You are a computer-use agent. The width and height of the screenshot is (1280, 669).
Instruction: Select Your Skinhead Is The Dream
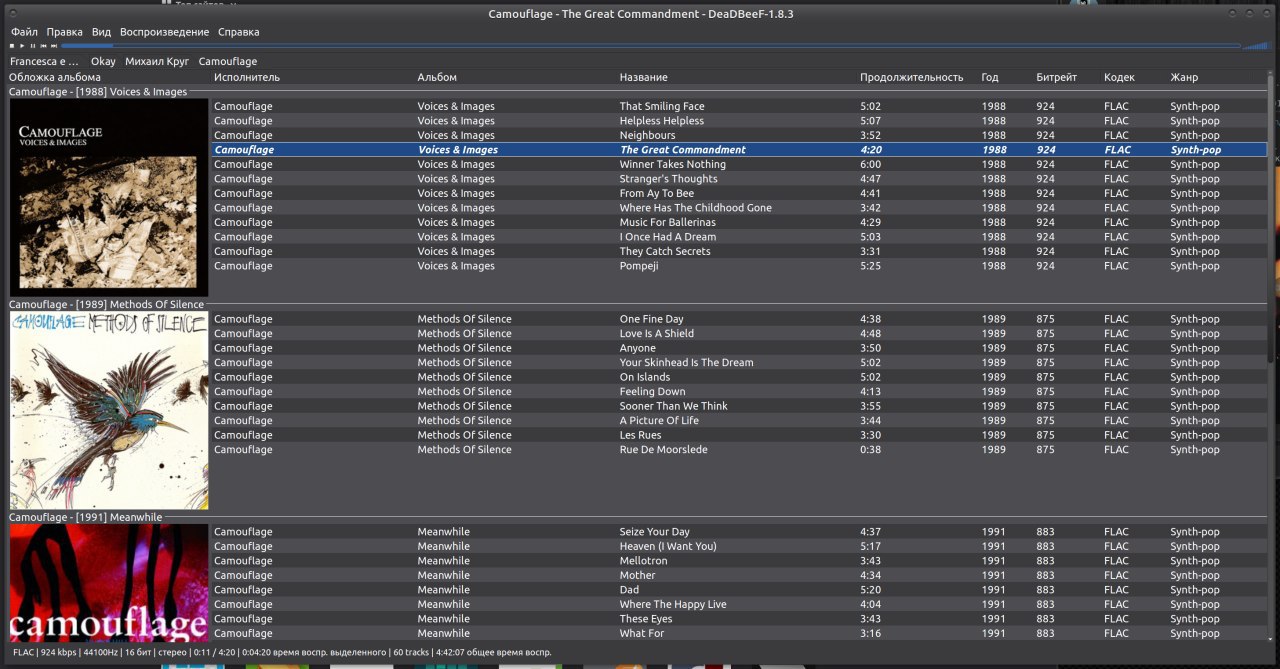(739, 363)
